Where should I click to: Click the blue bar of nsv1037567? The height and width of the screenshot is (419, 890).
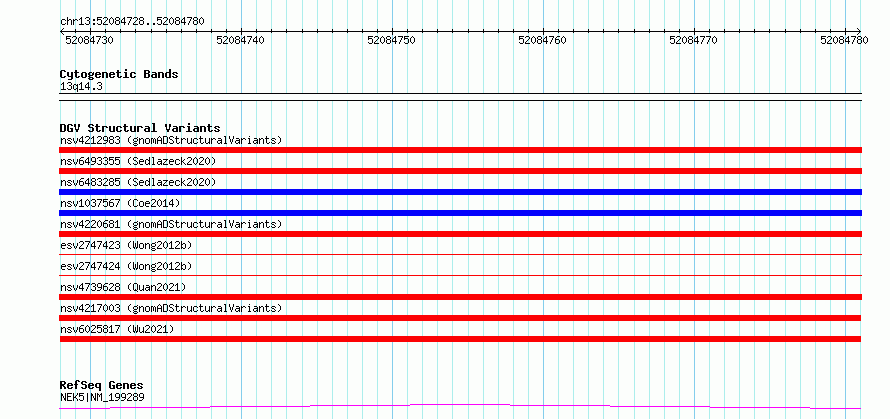coord(460,213)
